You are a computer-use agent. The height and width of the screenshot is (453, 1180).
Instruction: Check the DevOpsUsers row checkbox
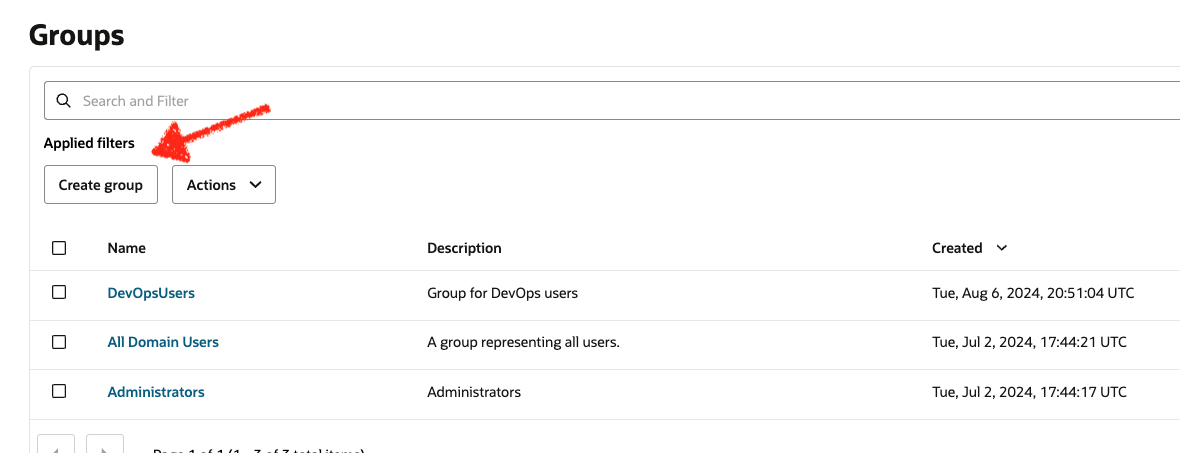click(x=59, y=293)
